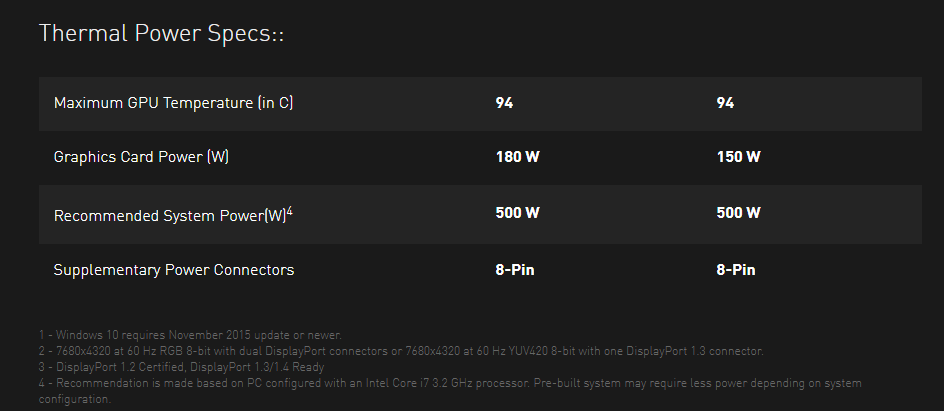Click second 500 W recommended power value
Viewport: 944px width, 411px height.
click(738, 212)
